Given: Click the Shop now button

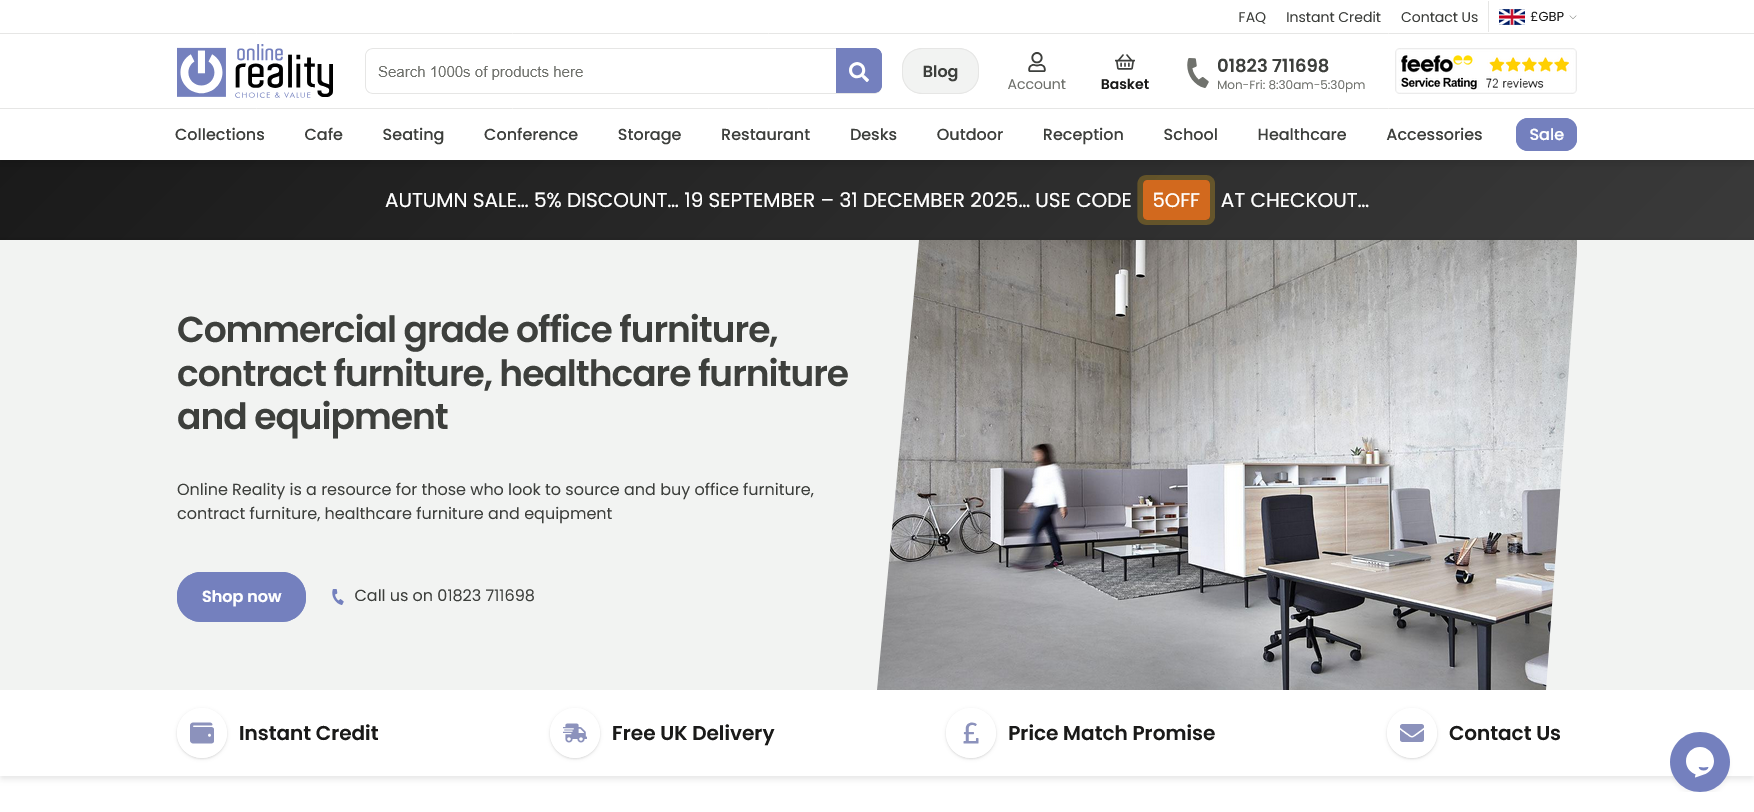Looking at the screenshot, I should coord(241,597).
